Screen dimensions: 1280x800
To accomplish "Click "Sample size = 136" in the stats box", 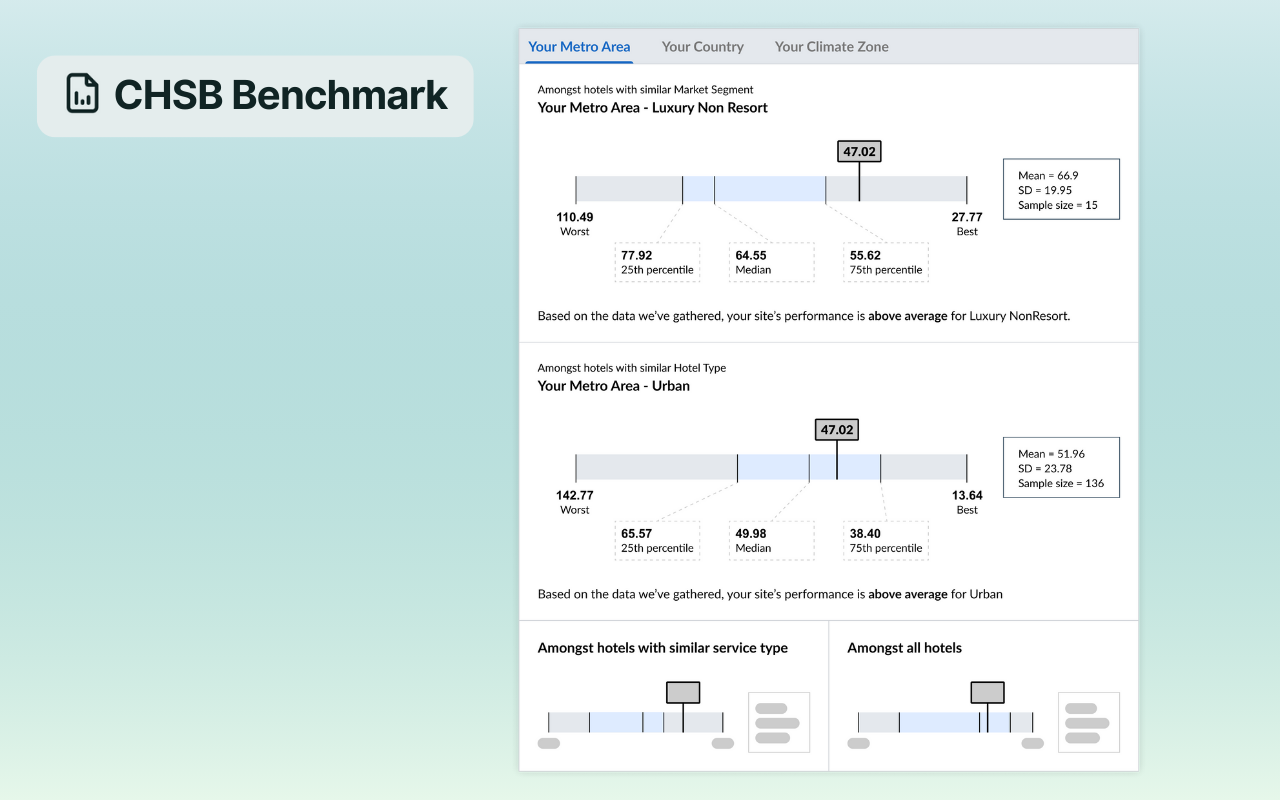I will point(1061,483).
